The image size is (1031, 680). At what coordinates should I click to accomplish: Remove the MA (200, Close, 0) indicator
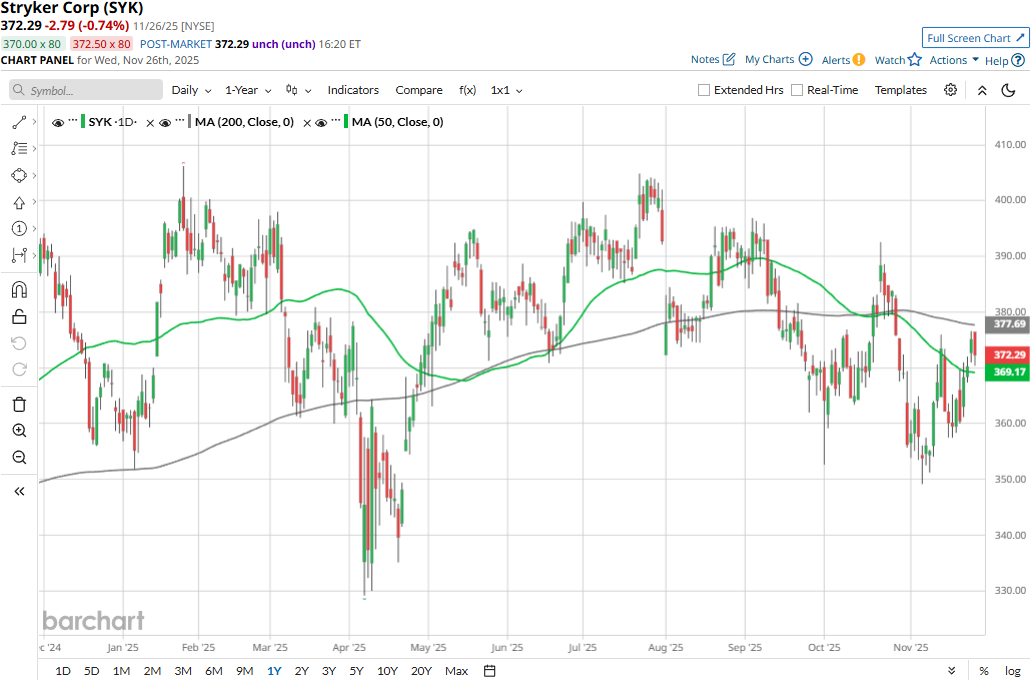[x=306, y=123]
